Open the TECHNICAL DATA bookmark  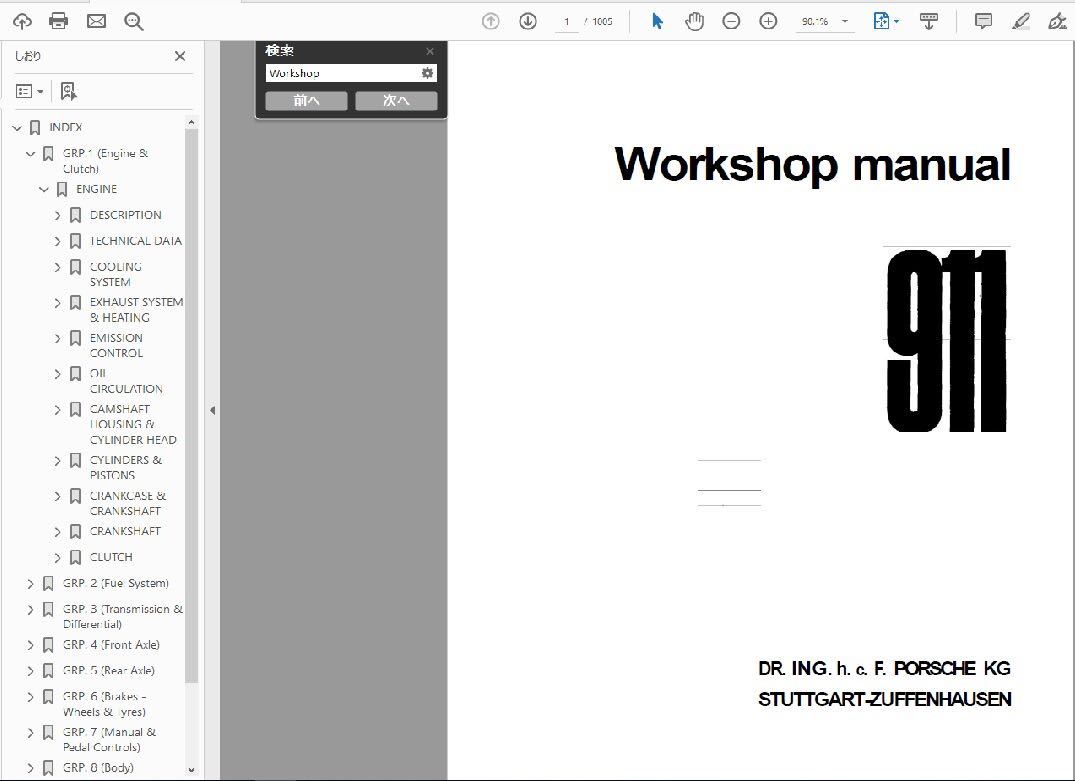(x=136, y=241)
